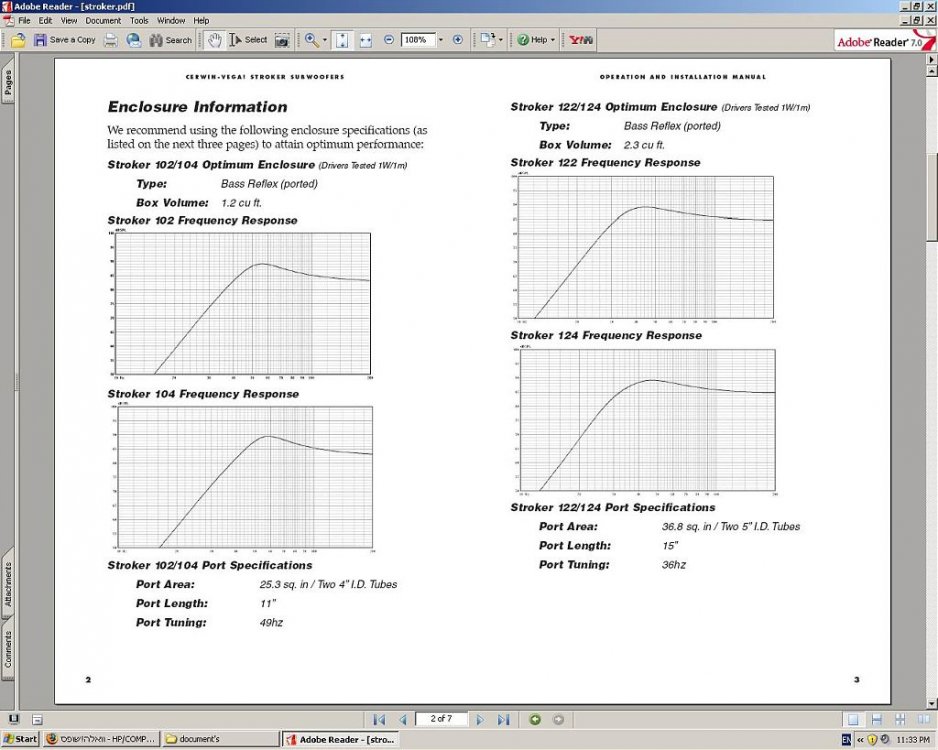Click the zoom out minus button
Viewport: 938px width, 750px height.
[389, 39]
